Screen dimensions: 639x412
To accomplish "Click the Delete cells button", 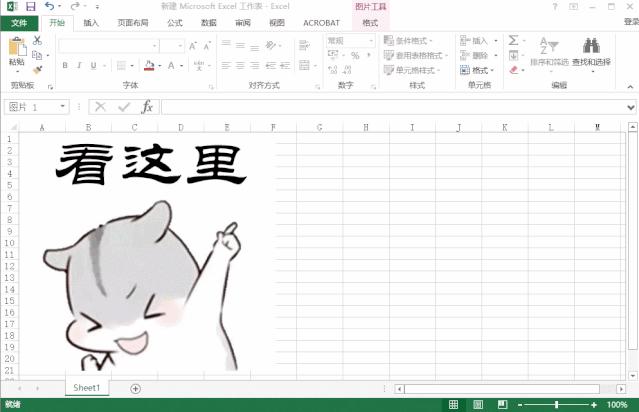I will tap(474, 55).
